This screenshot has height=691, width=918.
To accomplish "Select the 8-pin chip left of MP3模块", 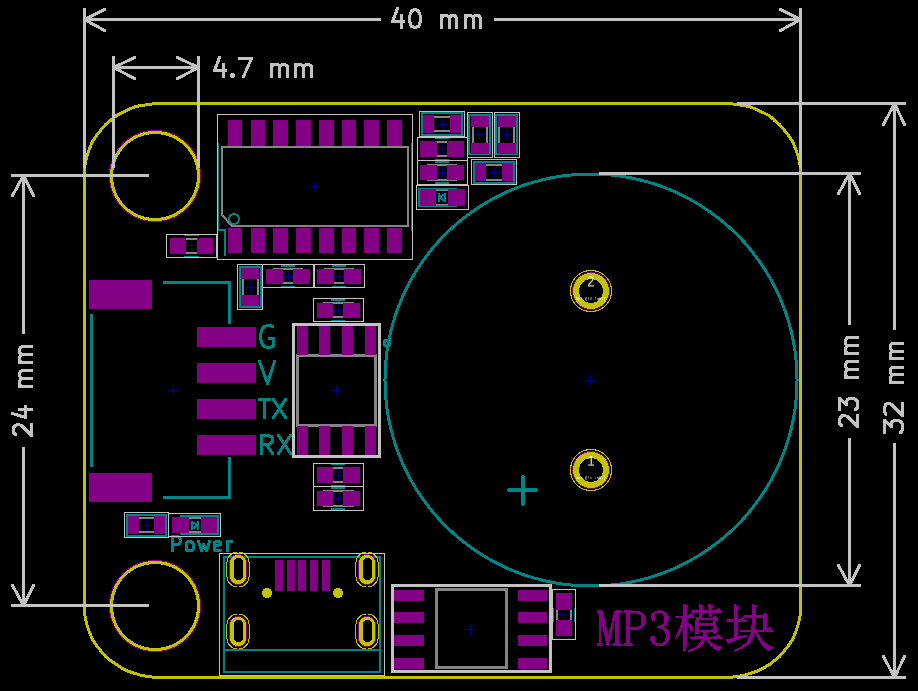I will (471, 629).
